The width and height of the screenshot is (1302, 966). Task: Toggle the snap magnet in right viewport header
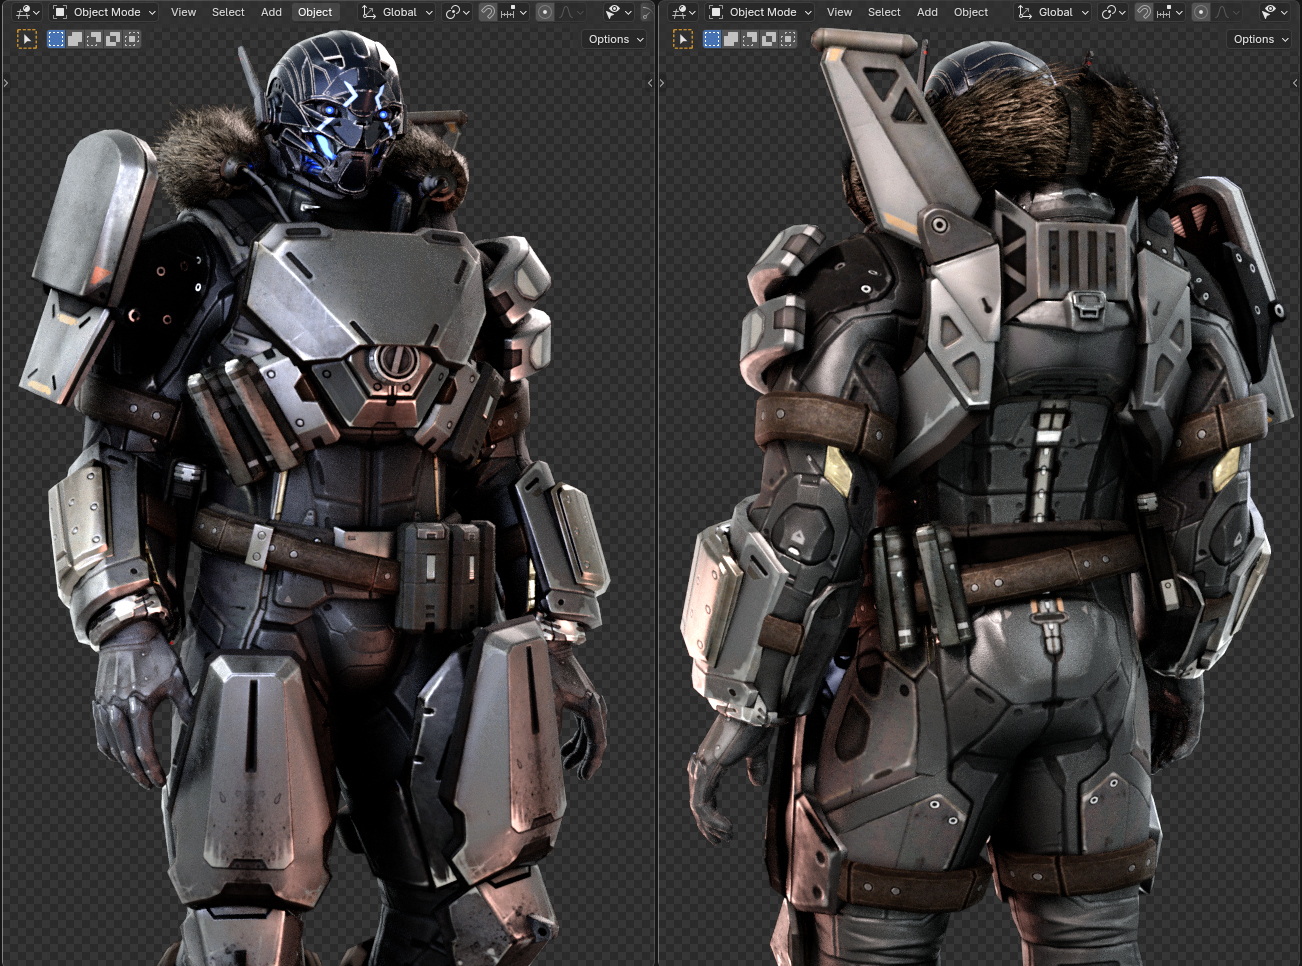coord(1144,12)
